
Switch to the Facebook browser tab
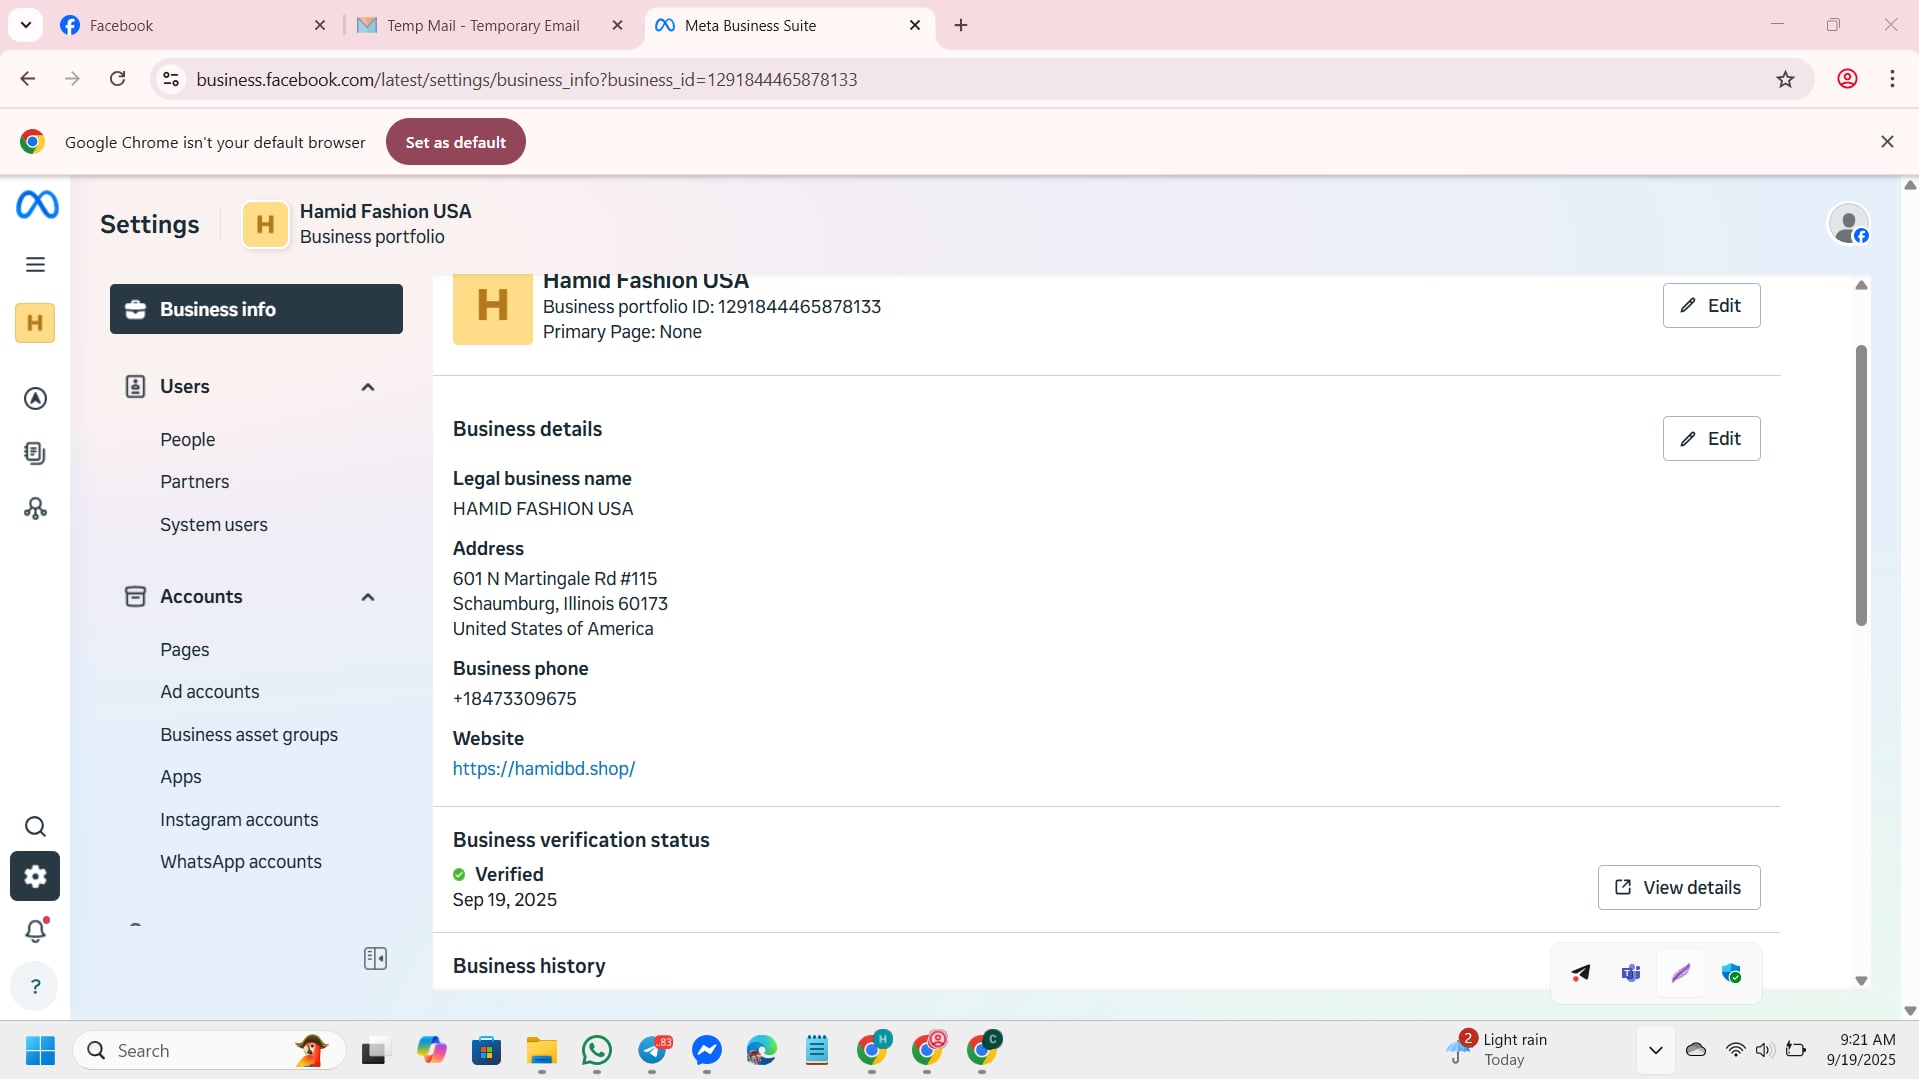coord(190,25)
